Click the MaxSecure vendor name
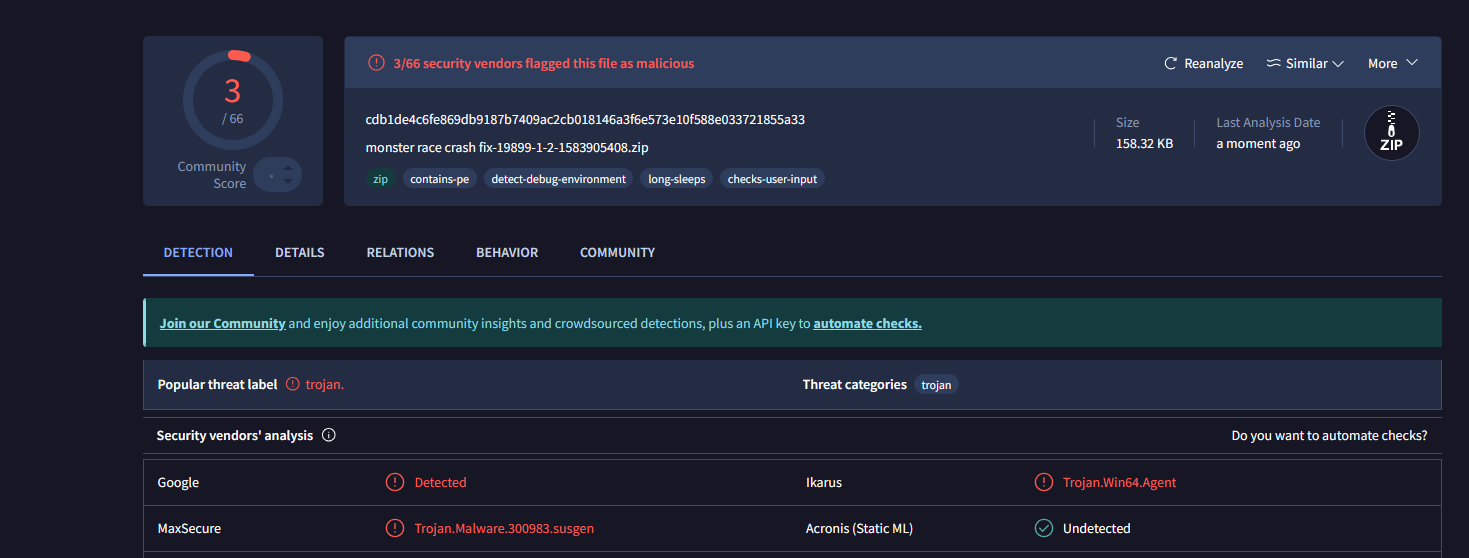 [x=189, y=528]
